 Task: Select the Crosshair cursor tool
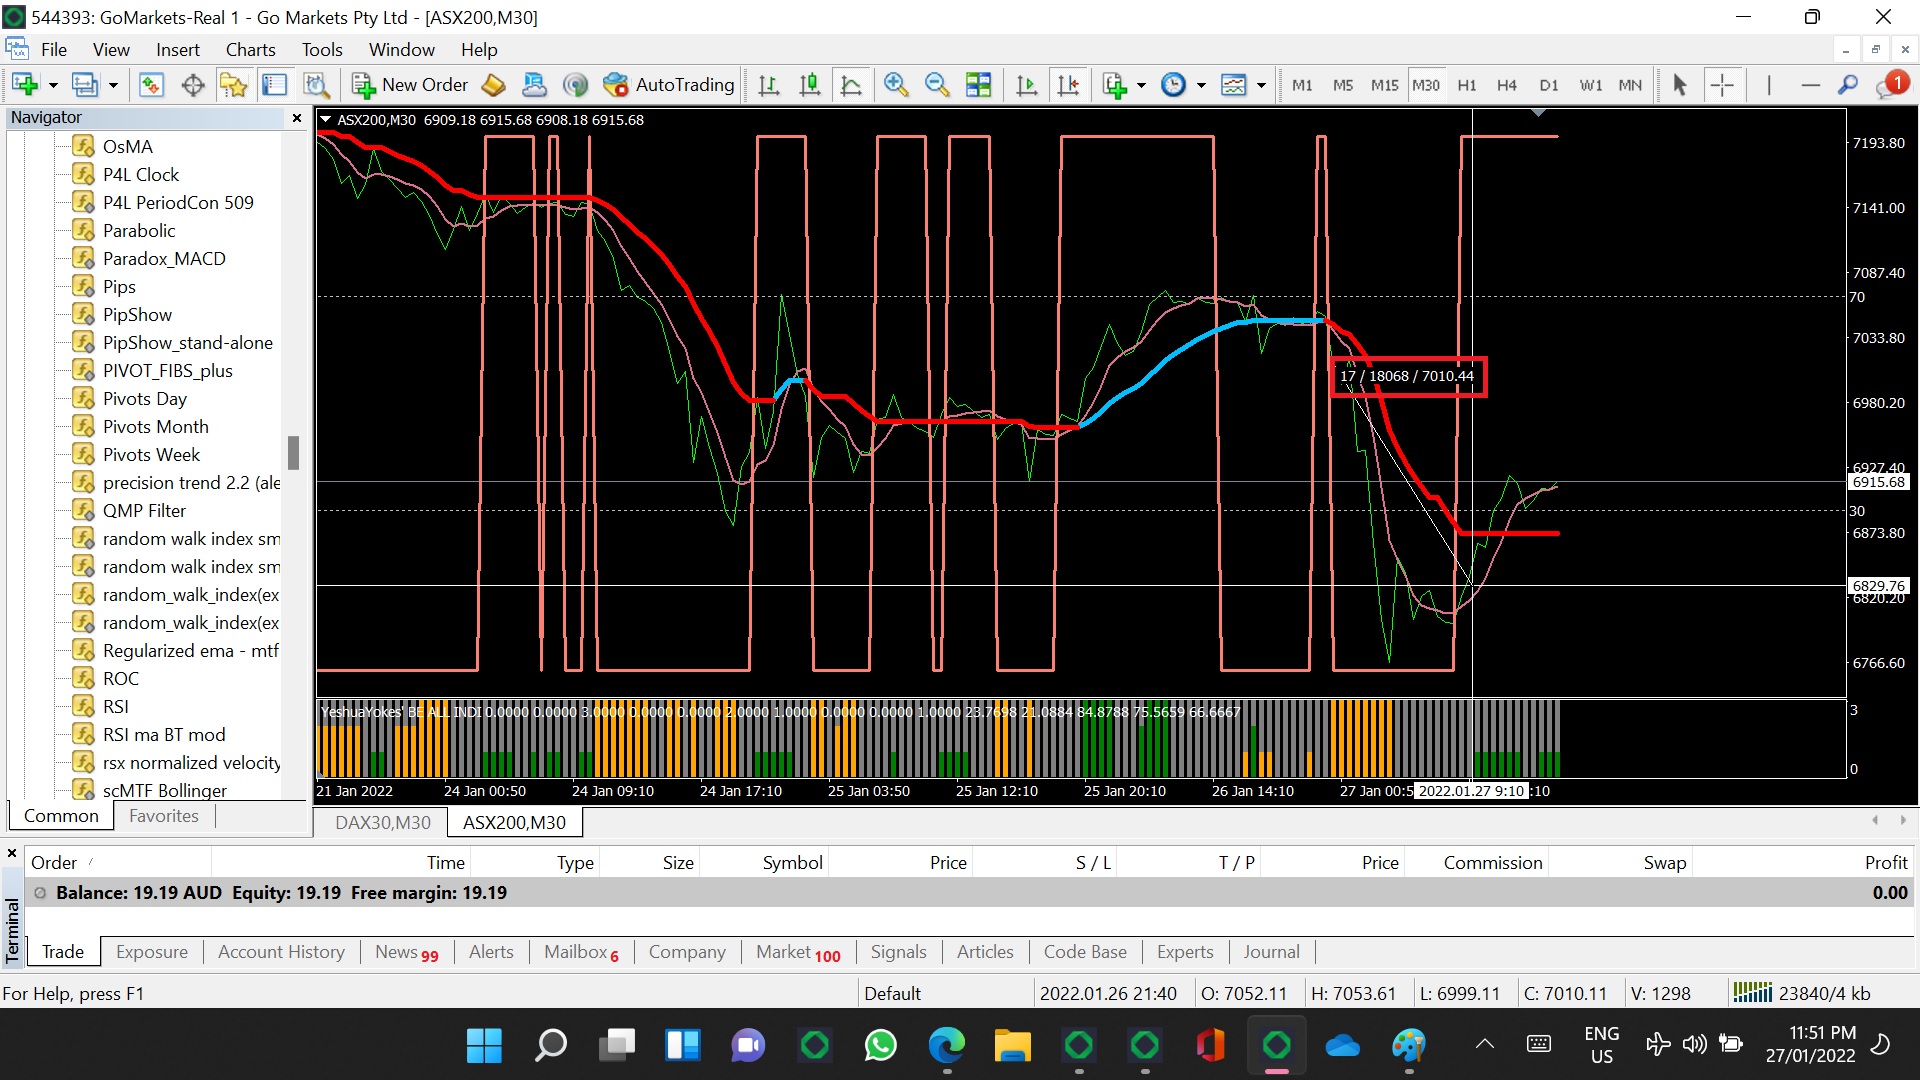1722,85
